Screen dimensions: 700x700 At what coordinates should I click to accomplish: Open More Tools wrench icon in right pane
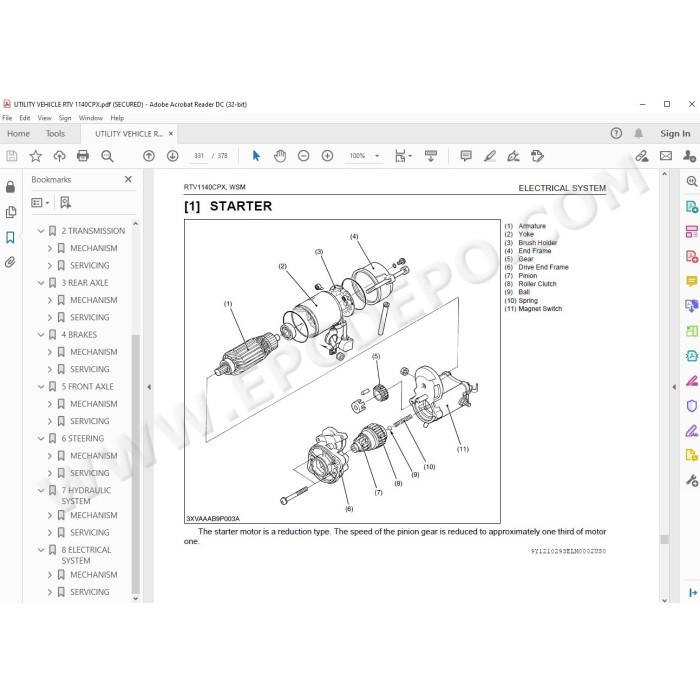tap(692, 480)
